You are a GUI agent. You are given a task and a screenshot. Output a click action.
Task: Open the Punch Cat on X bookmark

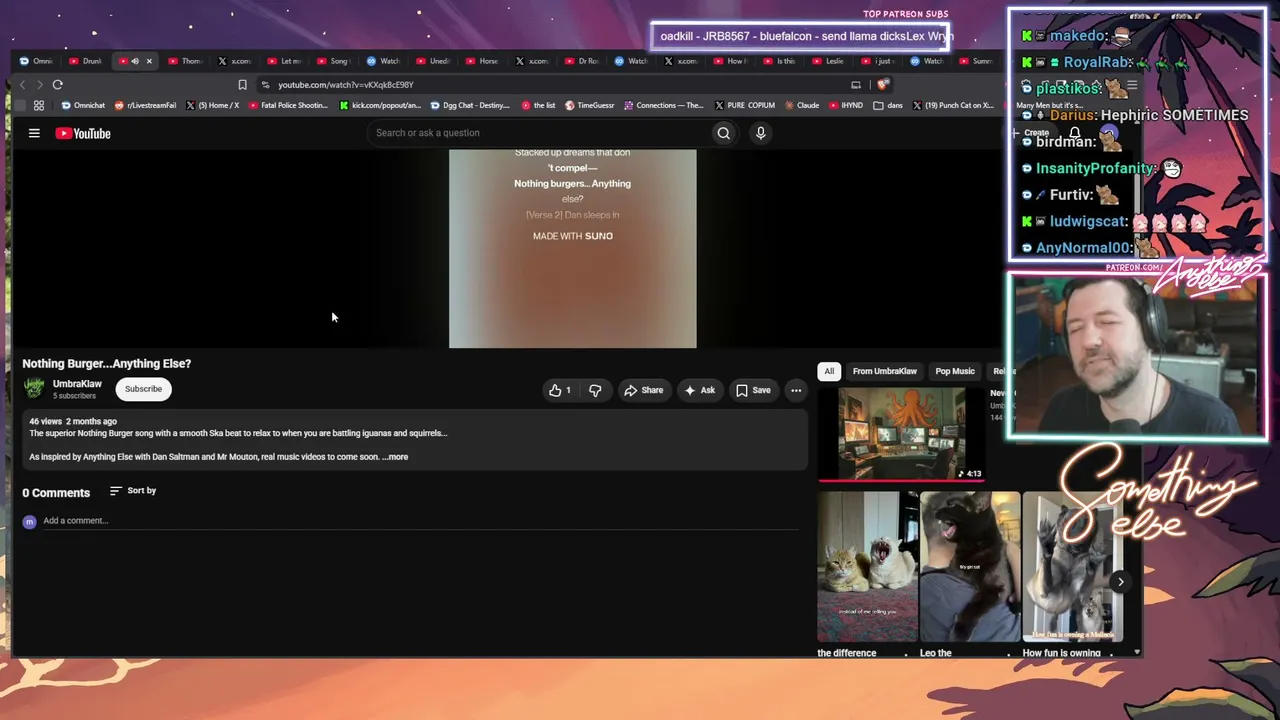click(x=951, y=105)
